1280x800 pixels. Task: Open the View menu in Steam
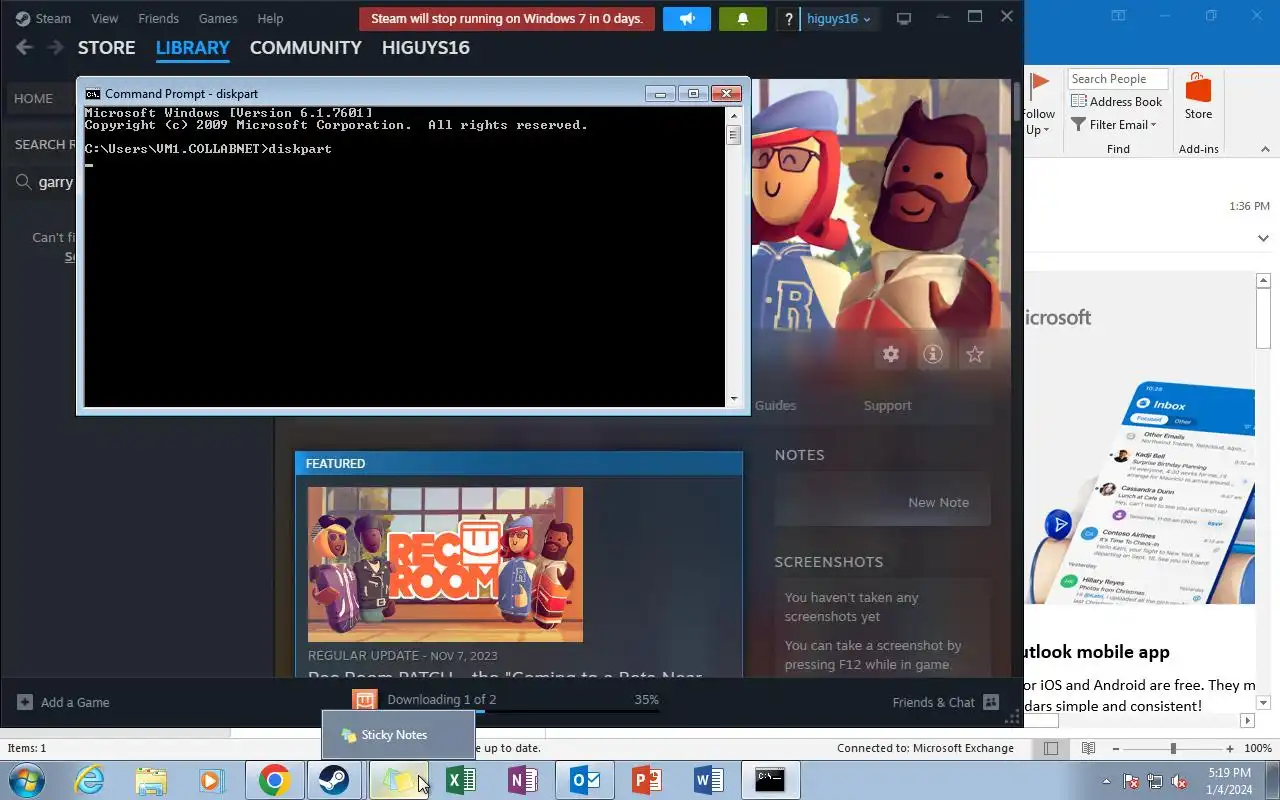pyautogui.click(x=104, y=18)
